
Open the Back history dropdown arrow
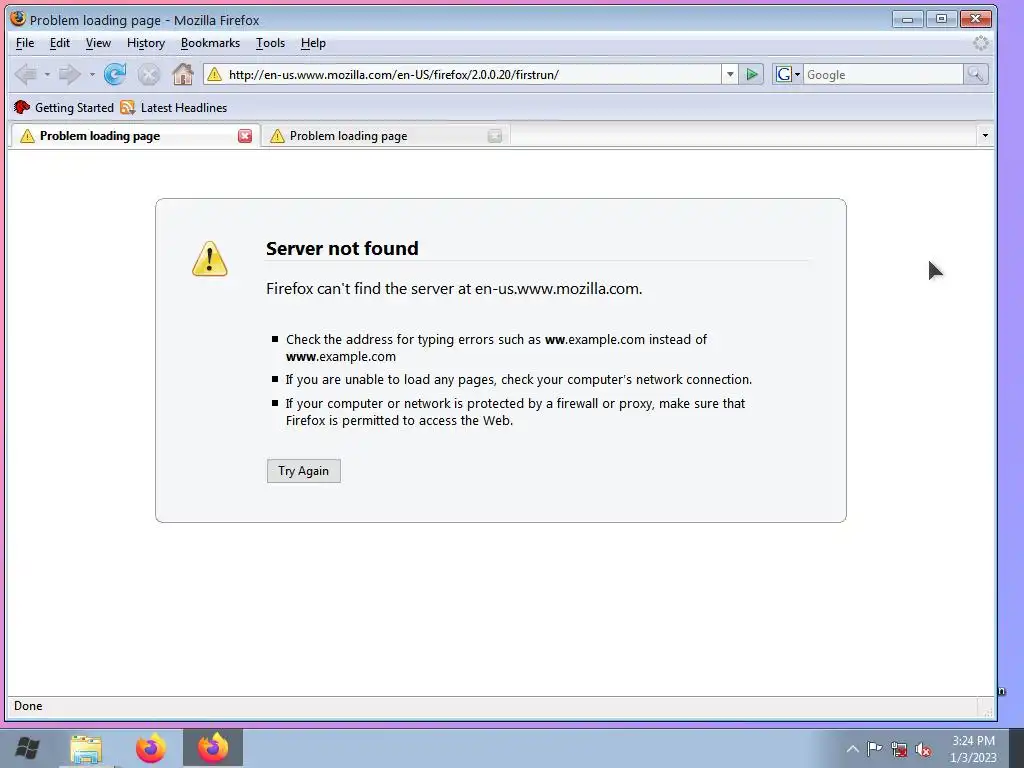pos(47,74)
